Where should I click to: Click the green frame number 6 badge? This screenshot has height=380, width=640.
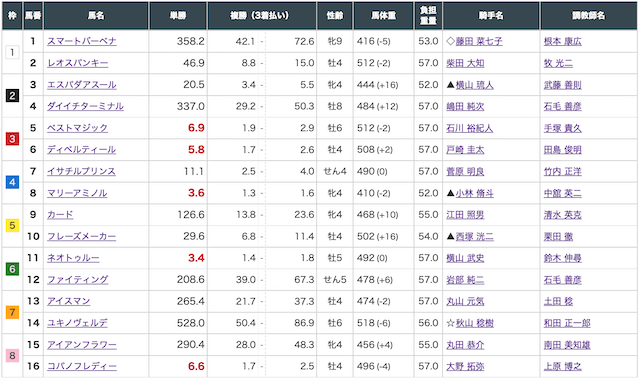point(12,269)
